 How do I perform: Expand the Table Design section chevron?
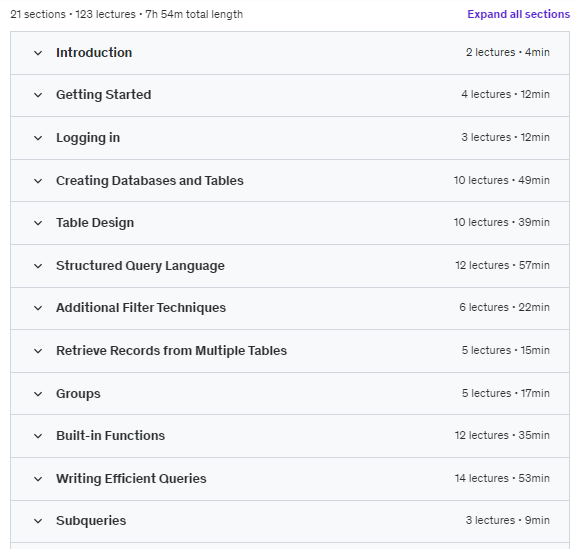click(38, 223)
